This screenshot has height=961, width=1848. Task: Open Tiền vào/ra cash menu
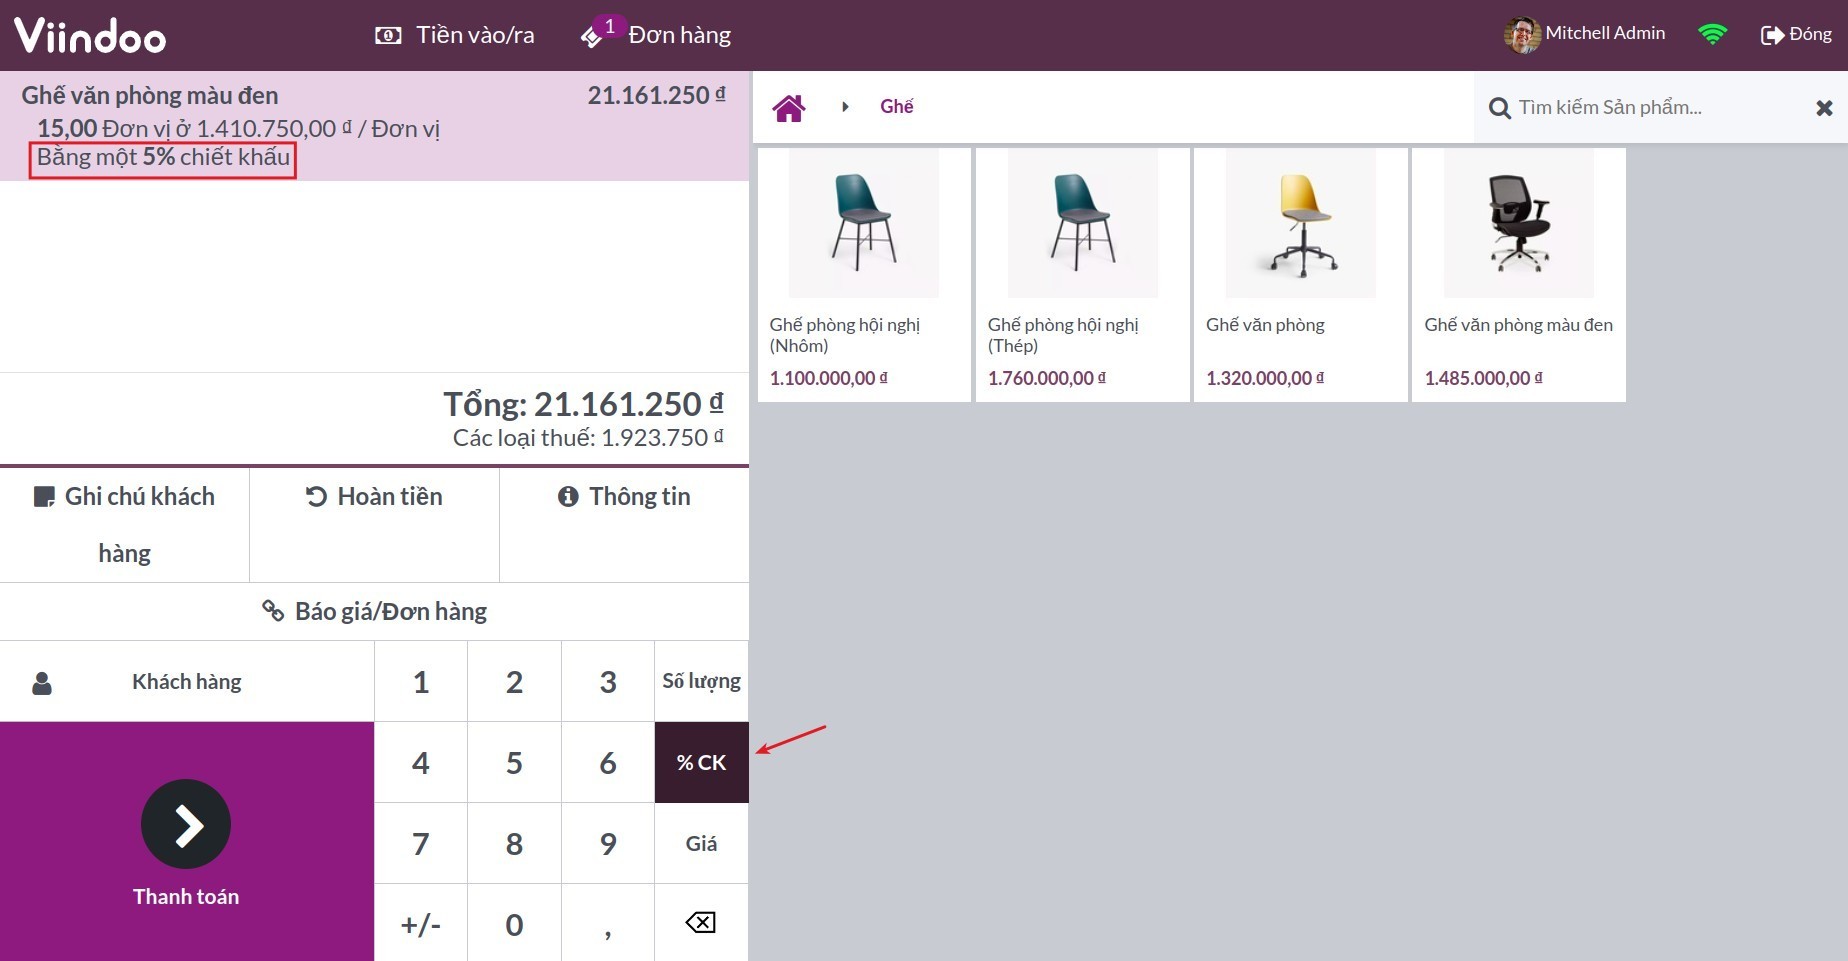click(x=455, y=35)
